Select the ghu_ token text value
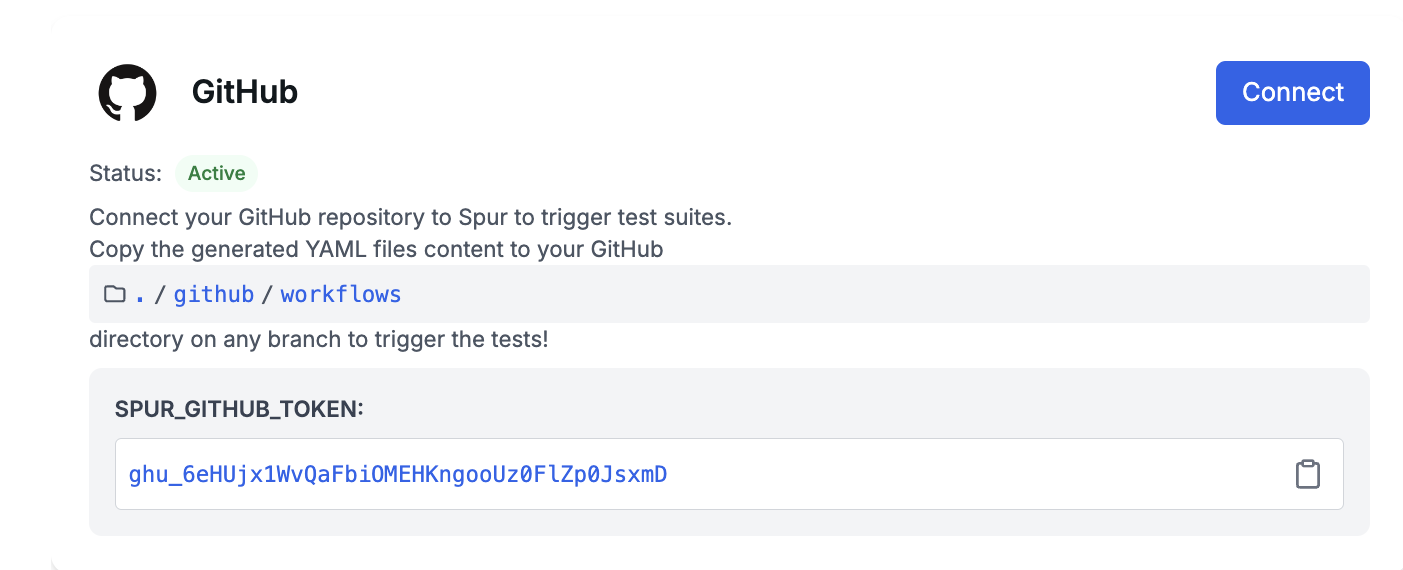Image resolution: width=1403 pixels, height=570 pixels. tap(398, 474)
